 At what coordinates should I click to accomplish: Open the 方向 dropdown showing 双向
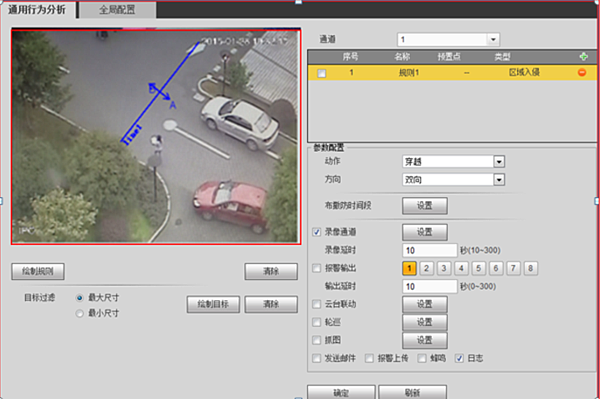coord(453,179)
